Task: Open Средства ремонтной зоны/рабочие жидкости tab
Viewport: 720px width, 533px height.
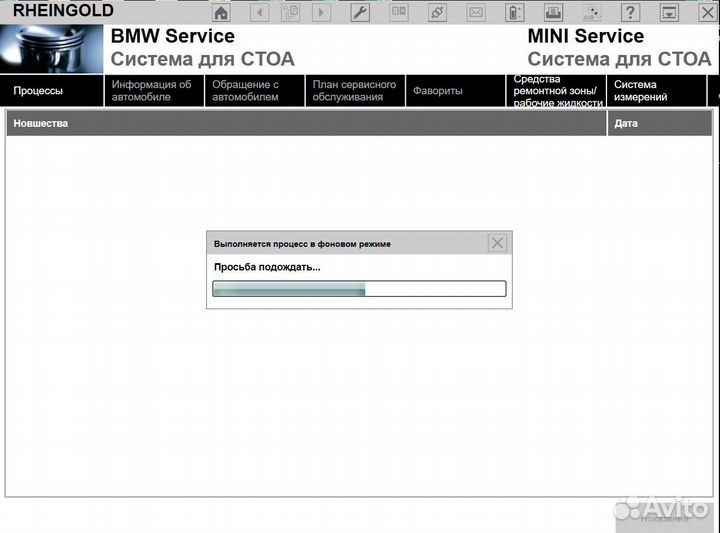Action: click(556, 90)
